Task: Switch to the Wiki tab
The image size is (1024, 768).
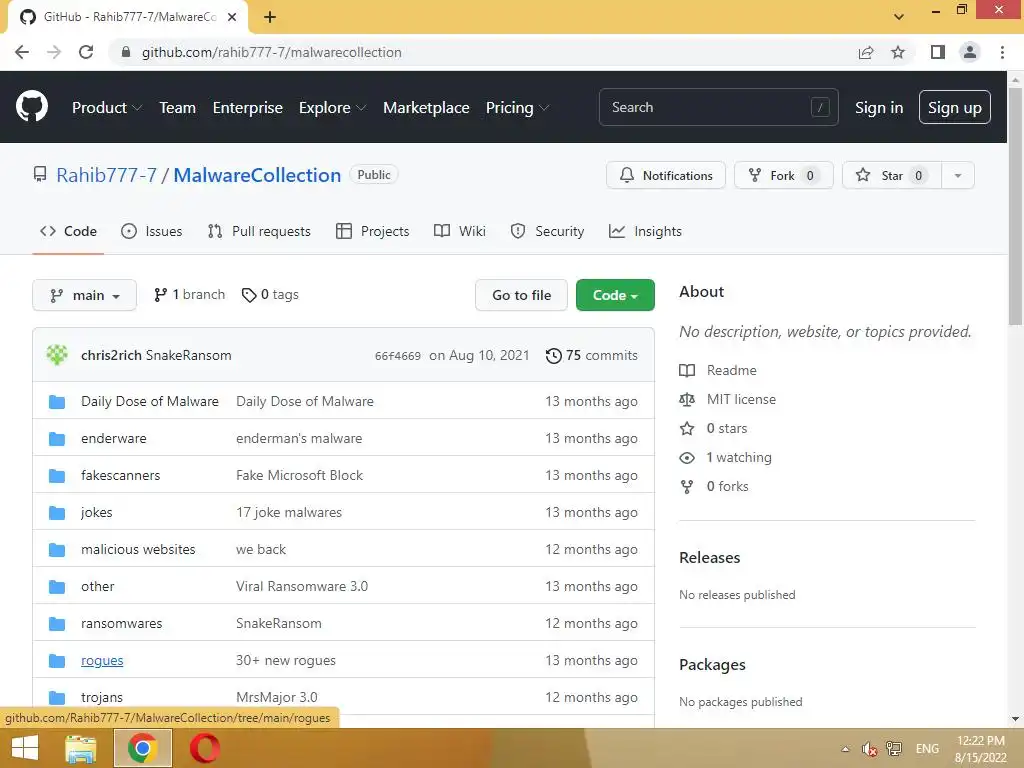Action: coord(460,231)
